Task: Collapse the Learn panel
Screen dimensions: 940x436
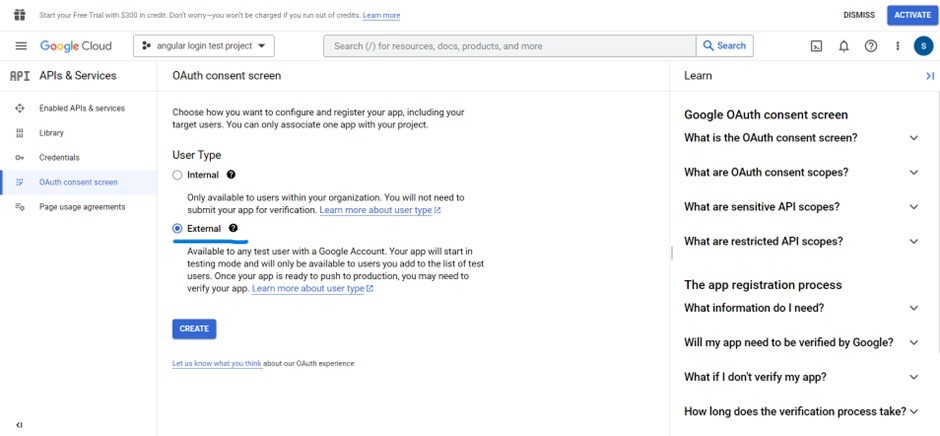Action: click(x=929, y=76)
